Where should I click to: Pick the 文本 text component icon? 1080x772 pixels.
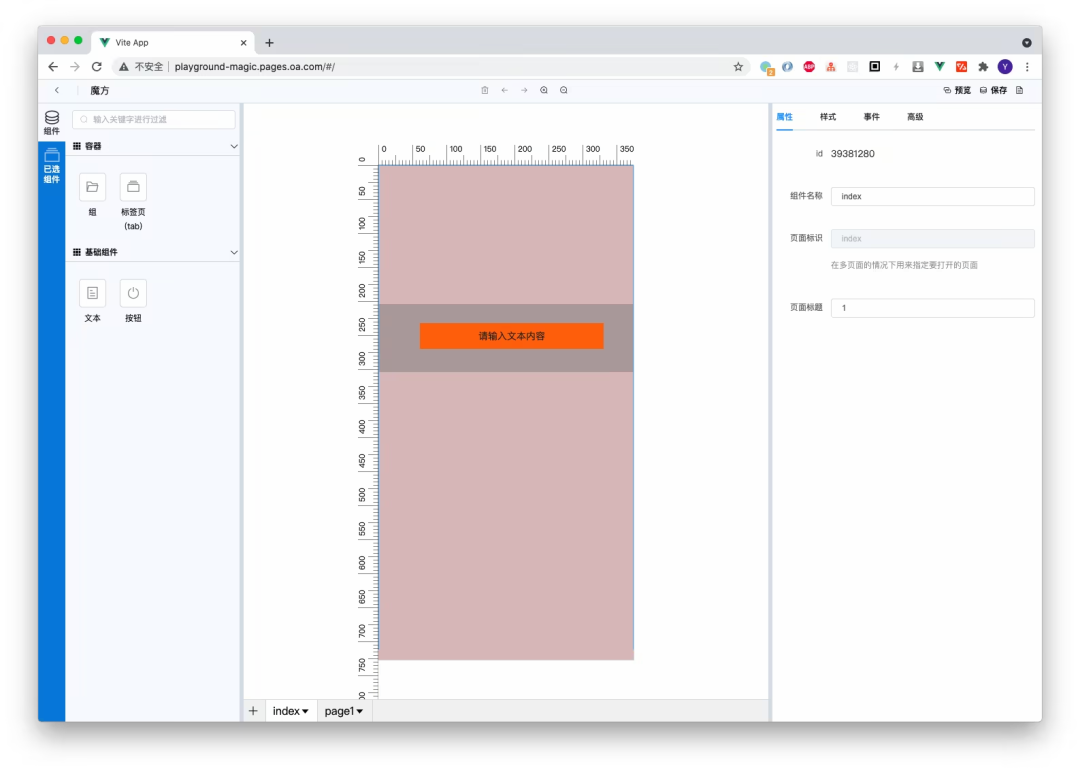[x=92, y=293]
